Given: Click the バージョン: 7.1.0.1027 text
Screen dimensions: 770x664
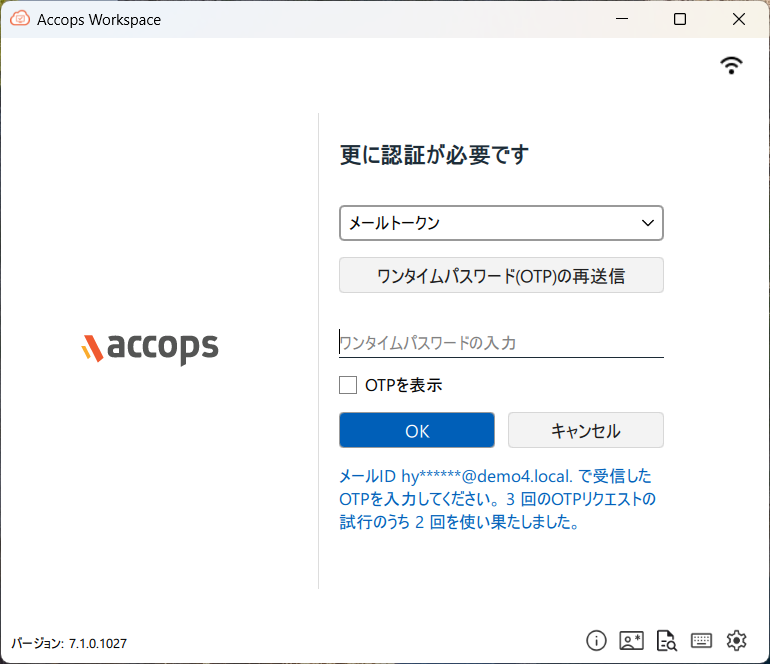Looking at the screenshot, I should pyautogui.click(x=69, y=643).
